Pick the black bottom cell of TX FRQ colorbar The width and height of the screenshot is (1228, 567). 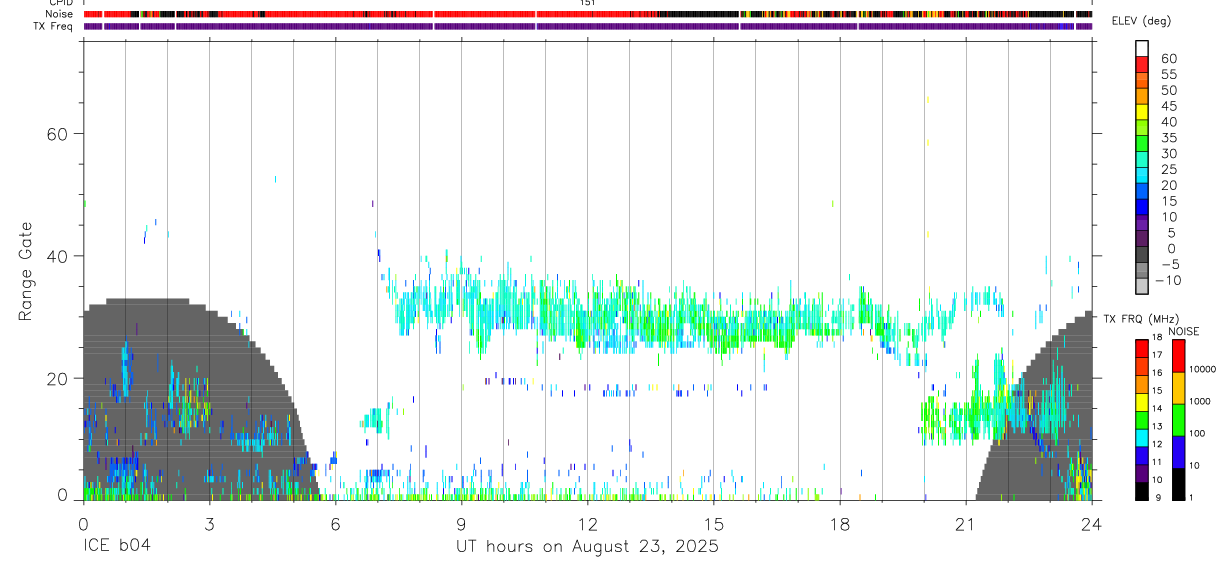tap(1142, 492)
